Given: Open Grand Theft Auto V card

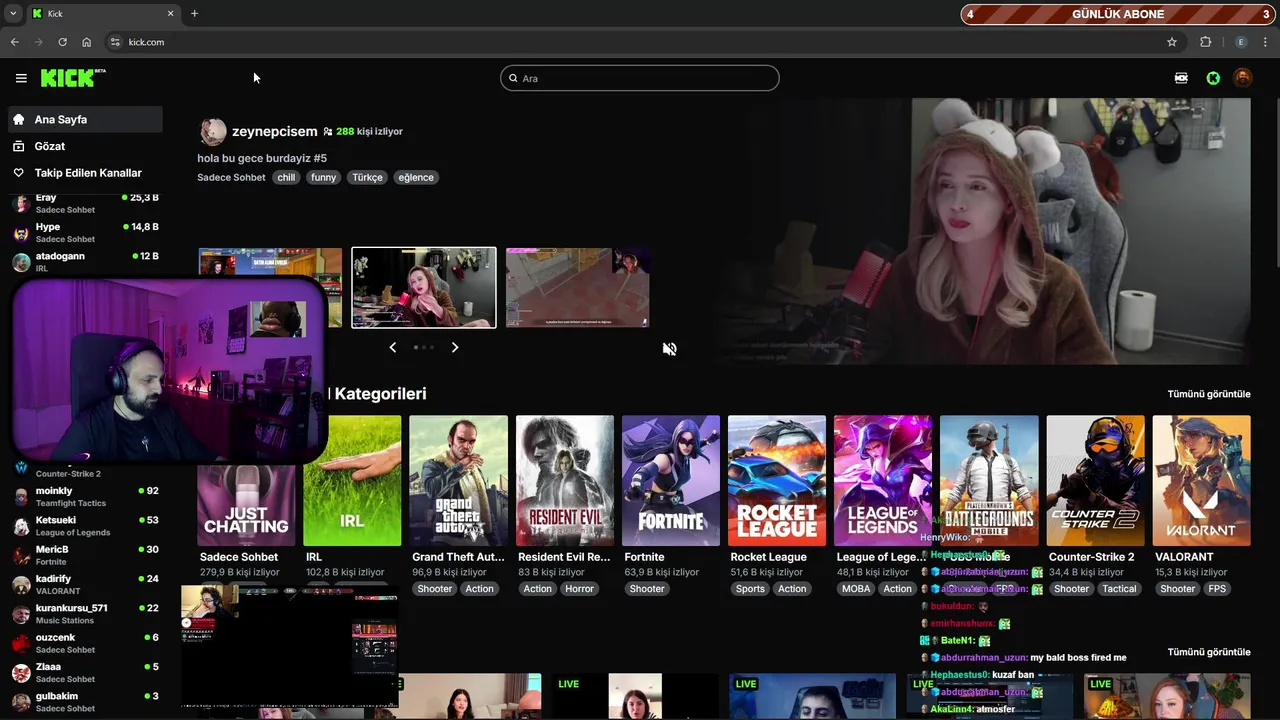Looking at the screenshot, I should 458,480.
